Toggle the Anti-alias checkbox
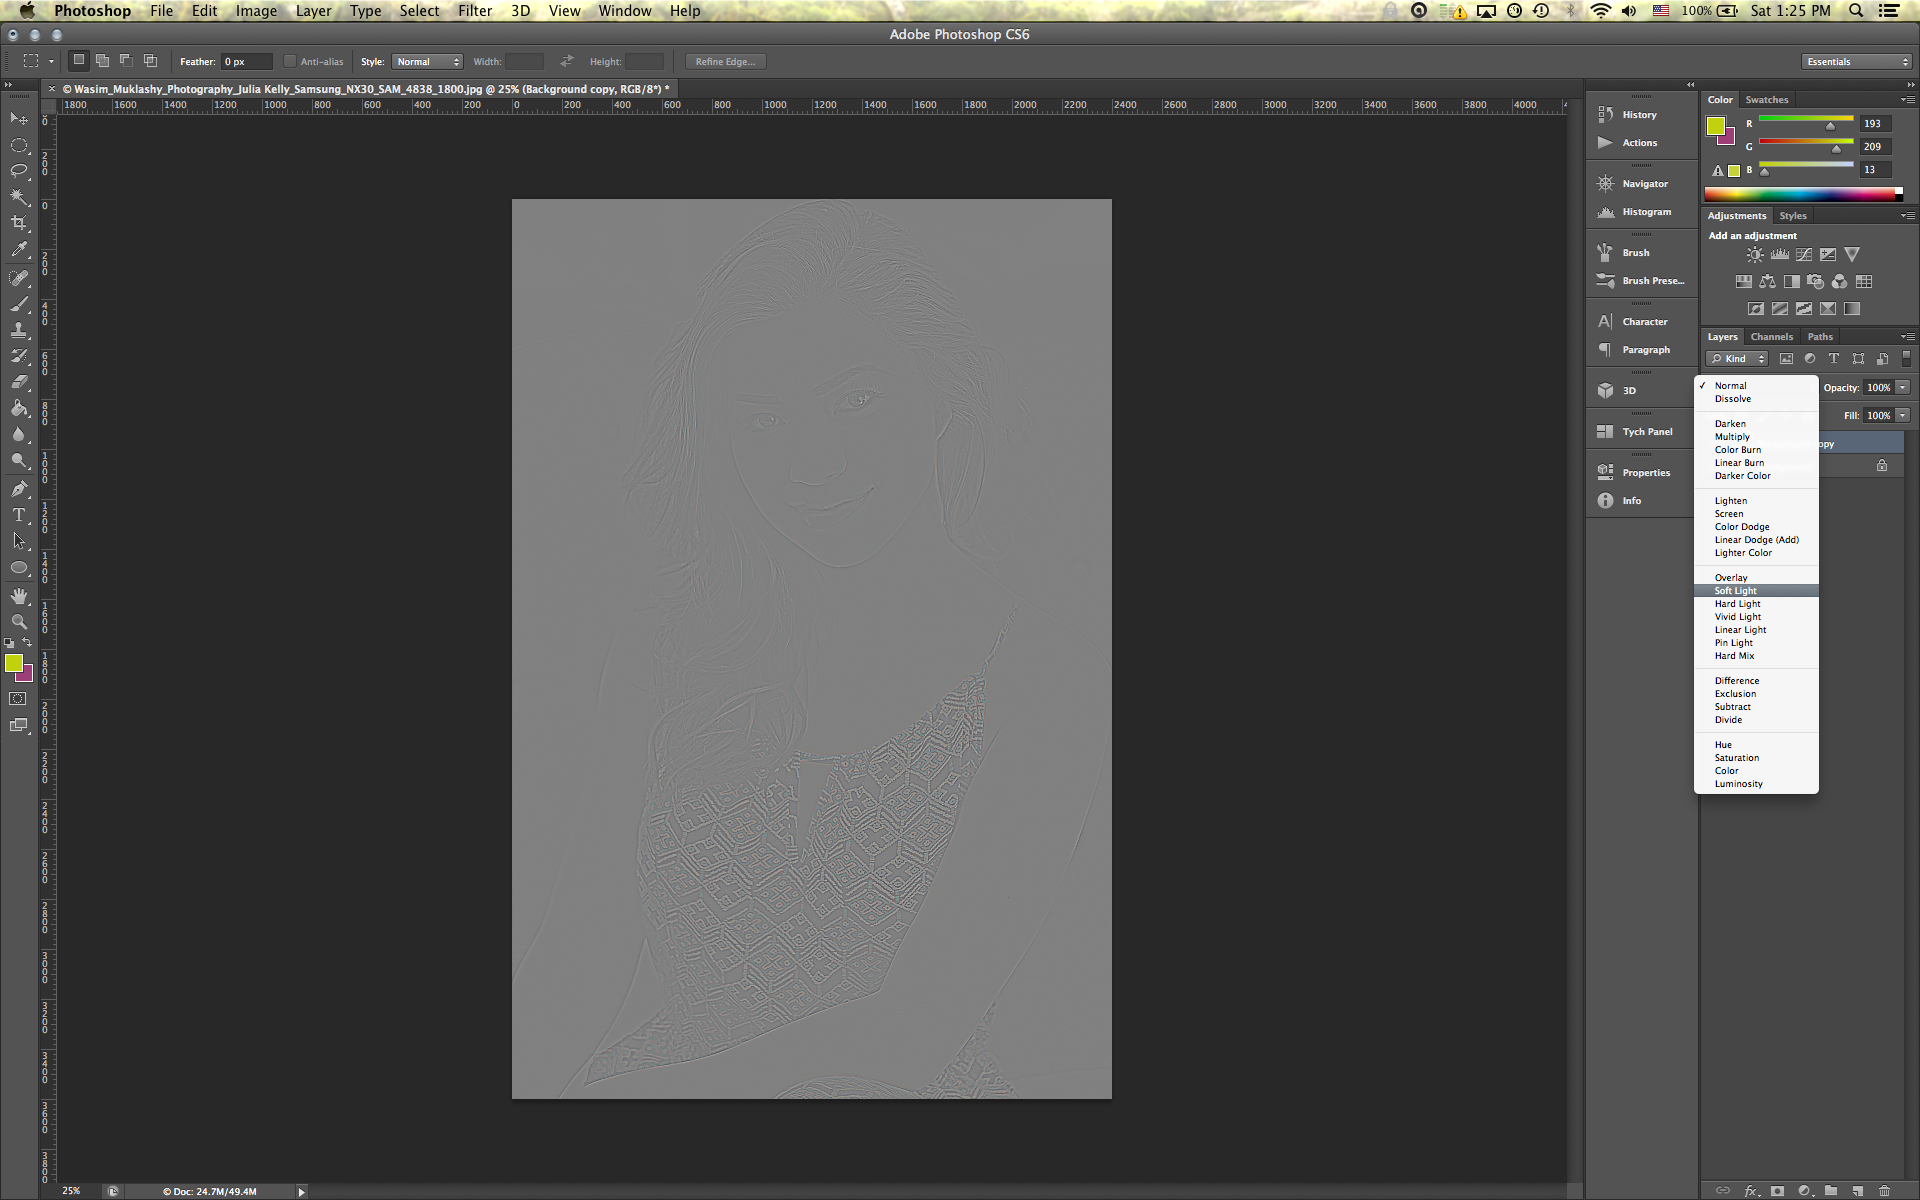Screen dimensions: 1920x1200 coord(290,62)
